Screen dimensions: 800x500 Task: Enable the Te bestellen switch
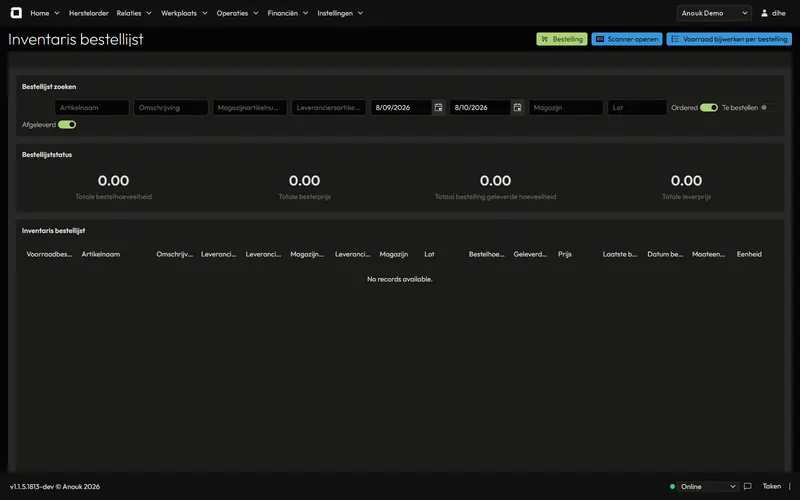pos(767,108)
